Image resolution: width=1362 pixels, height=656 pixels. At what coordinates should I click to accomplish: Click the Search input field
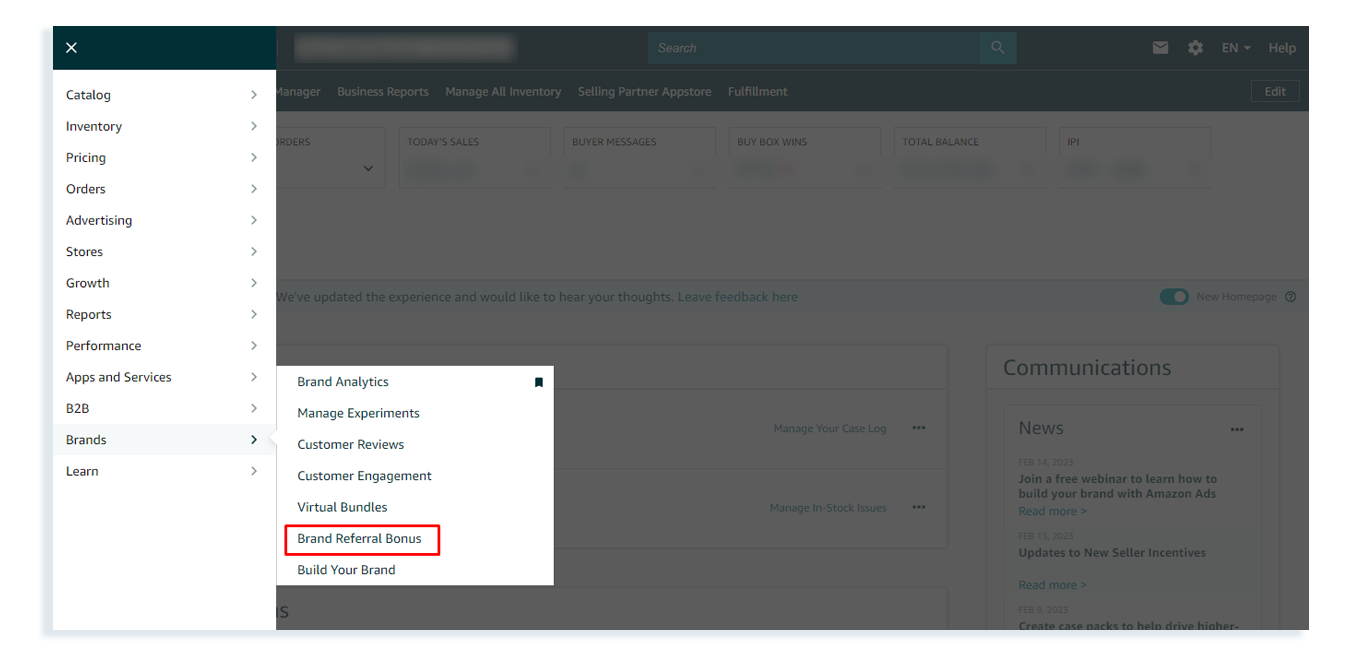click(814, 48)
